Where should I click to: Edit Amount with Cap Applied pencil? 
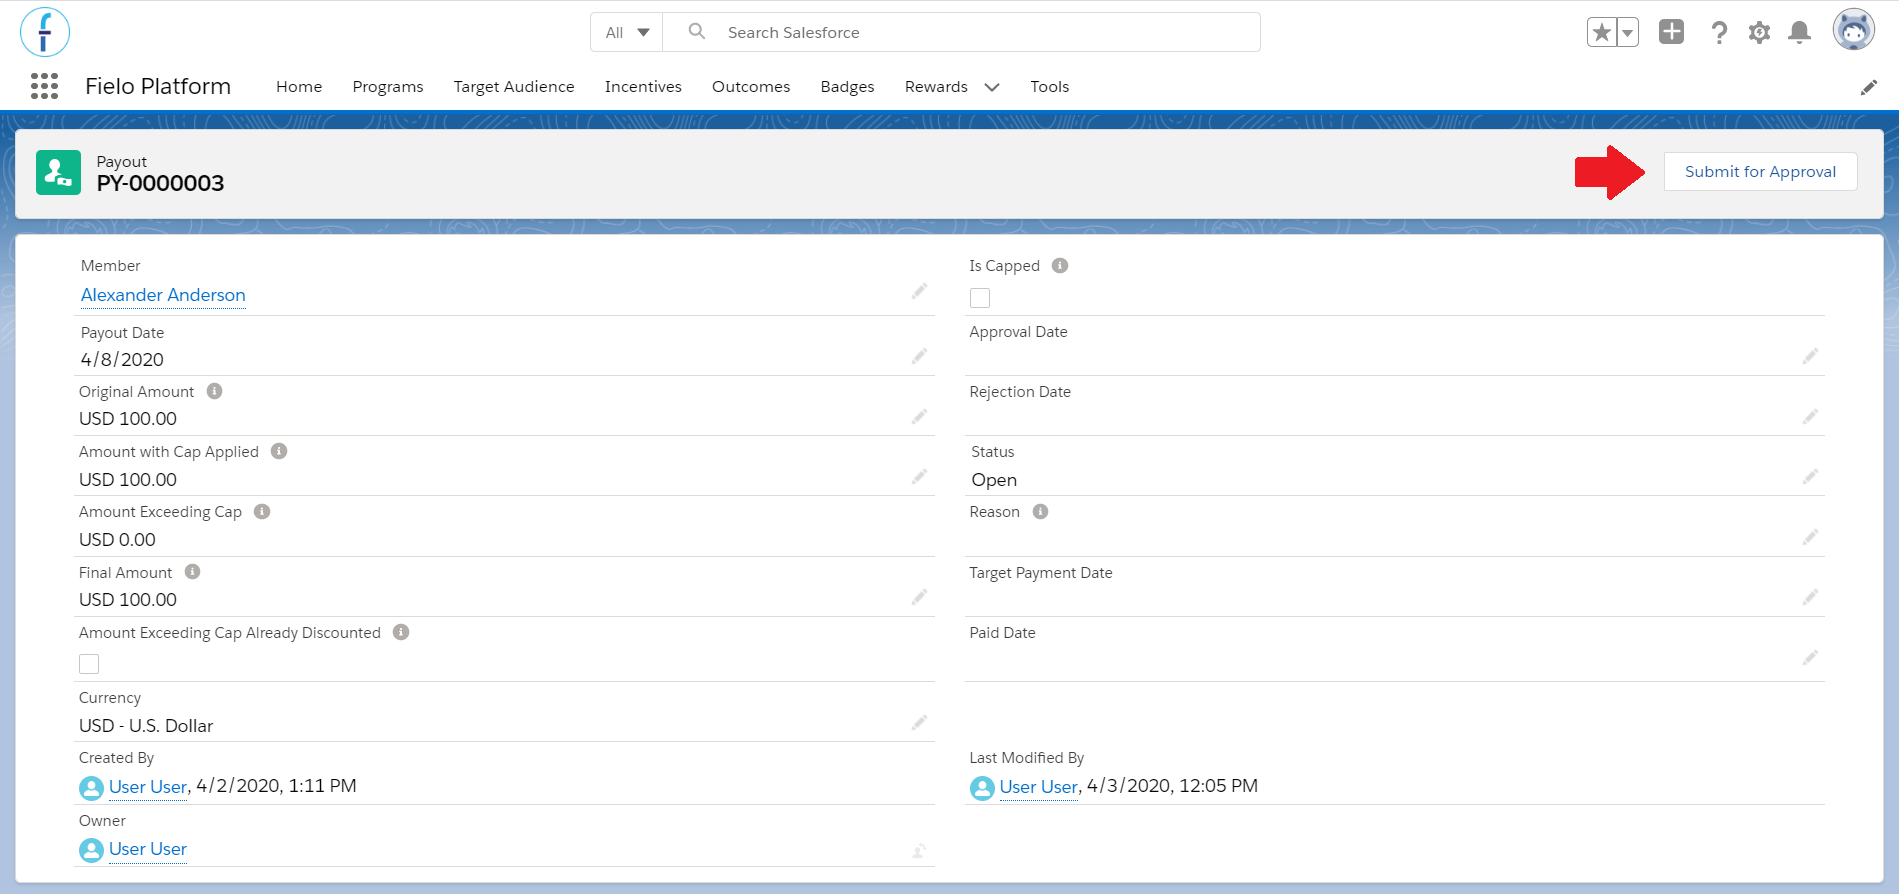tap(919, 476)
